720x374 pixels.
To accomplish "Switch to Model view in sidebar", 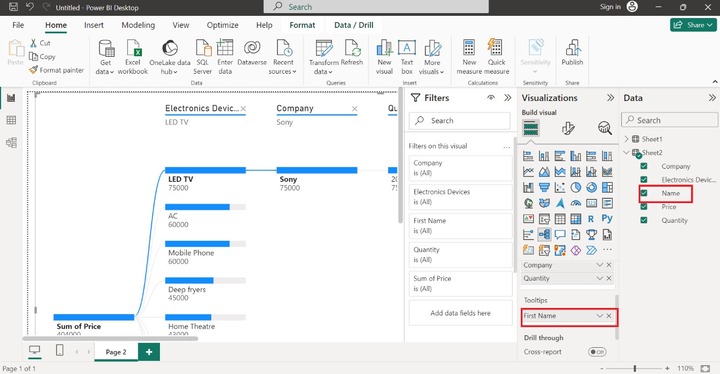I will click(x=11, y=142).
